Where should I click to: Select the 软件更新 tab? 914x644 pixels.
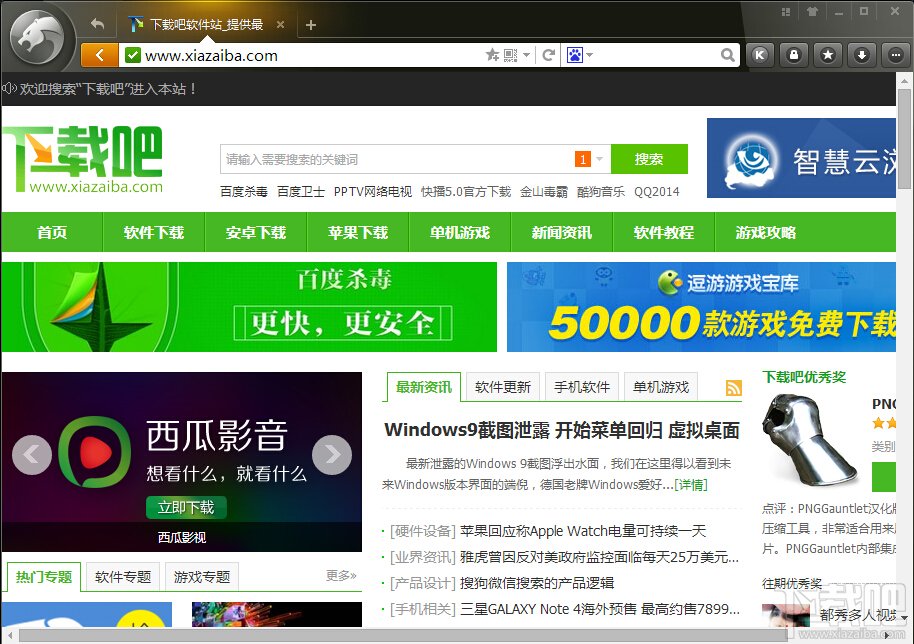[503, 387]
